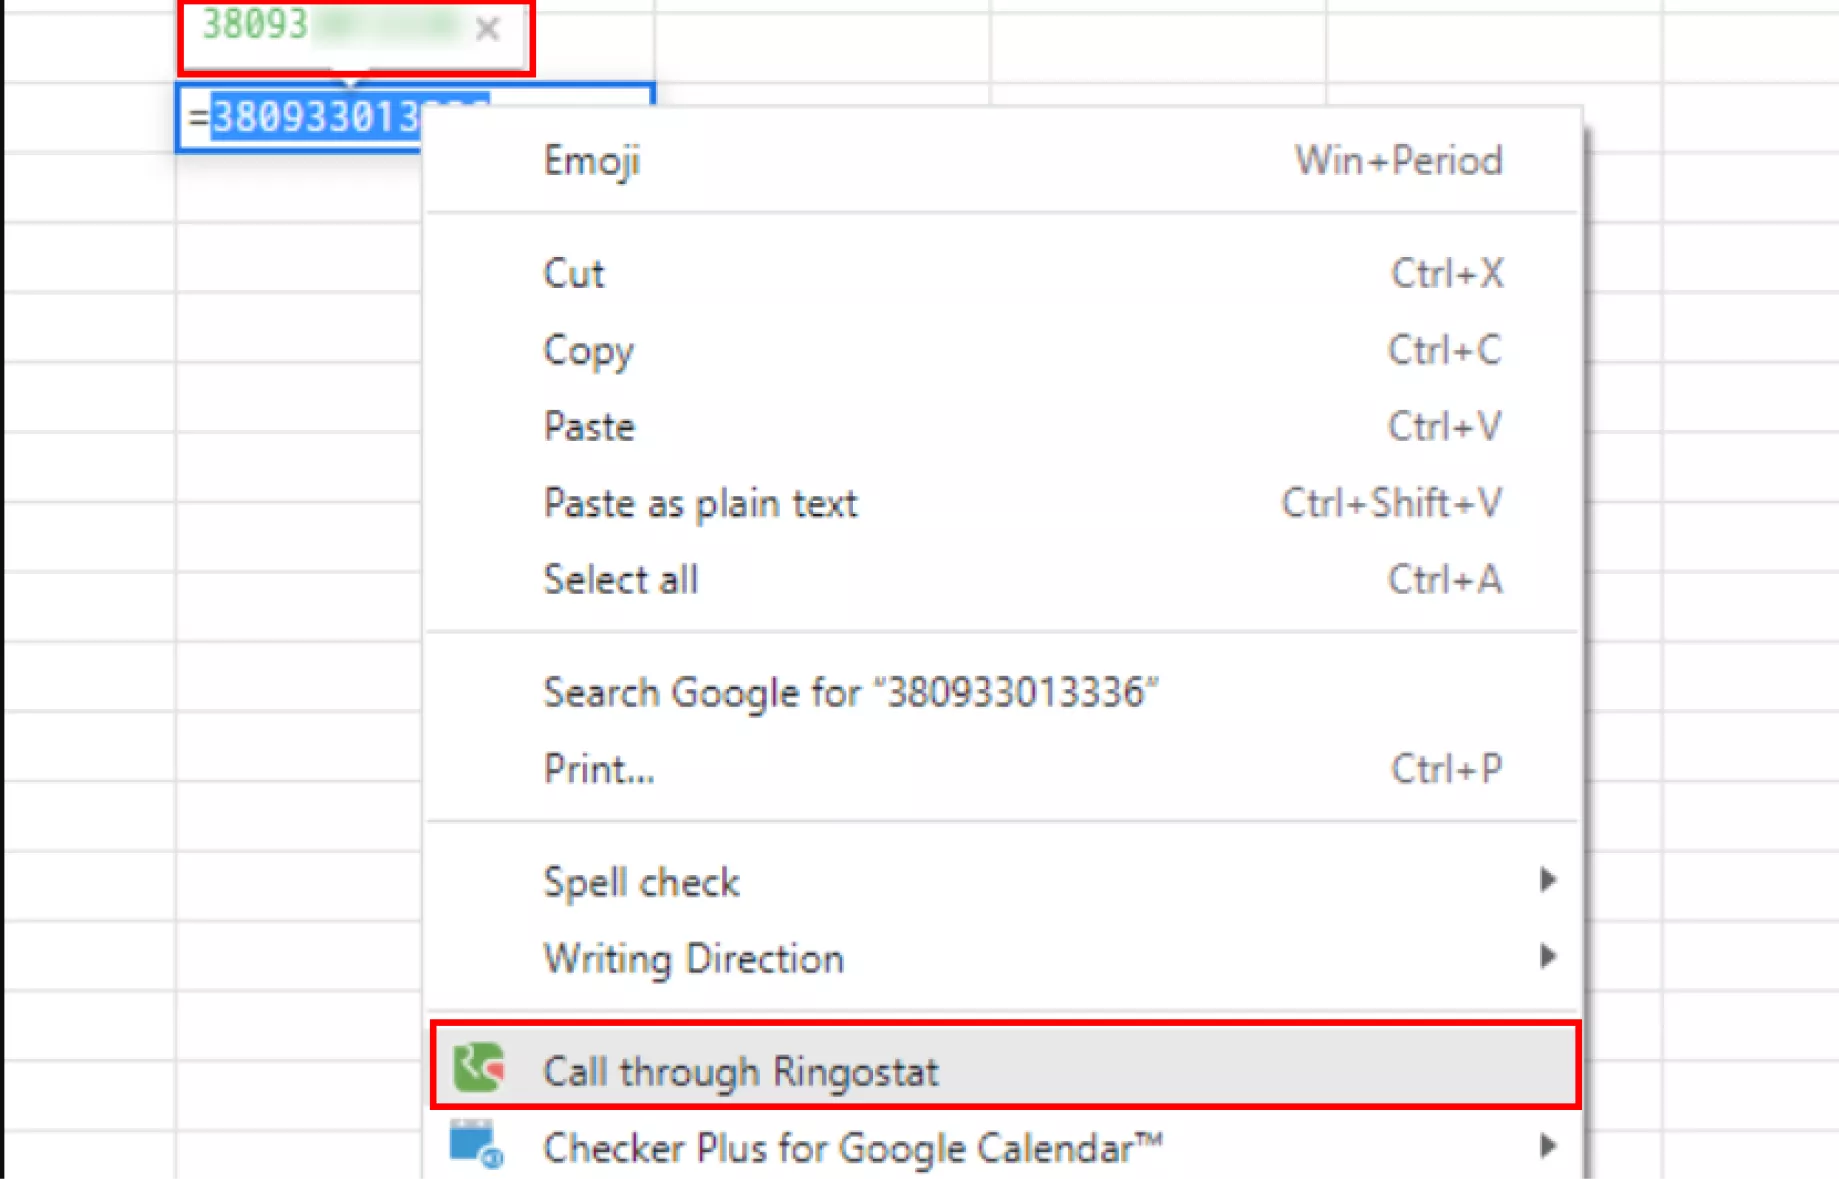Expand the Spell check submenu arrow

[1548, 880]
